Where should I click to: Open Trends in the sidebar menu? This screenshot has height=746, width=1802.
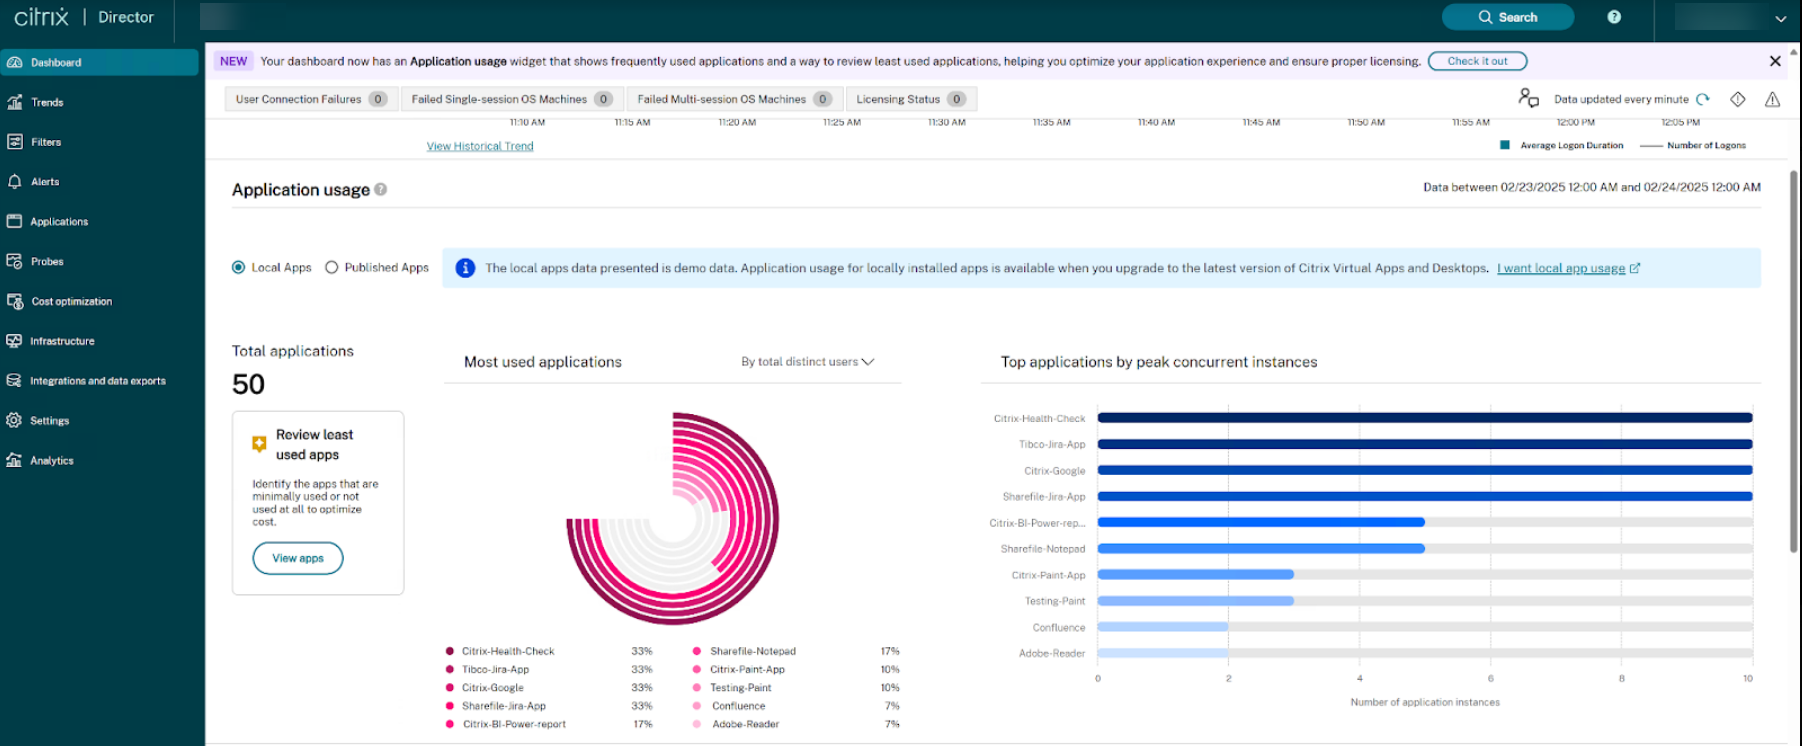(47, 102)
